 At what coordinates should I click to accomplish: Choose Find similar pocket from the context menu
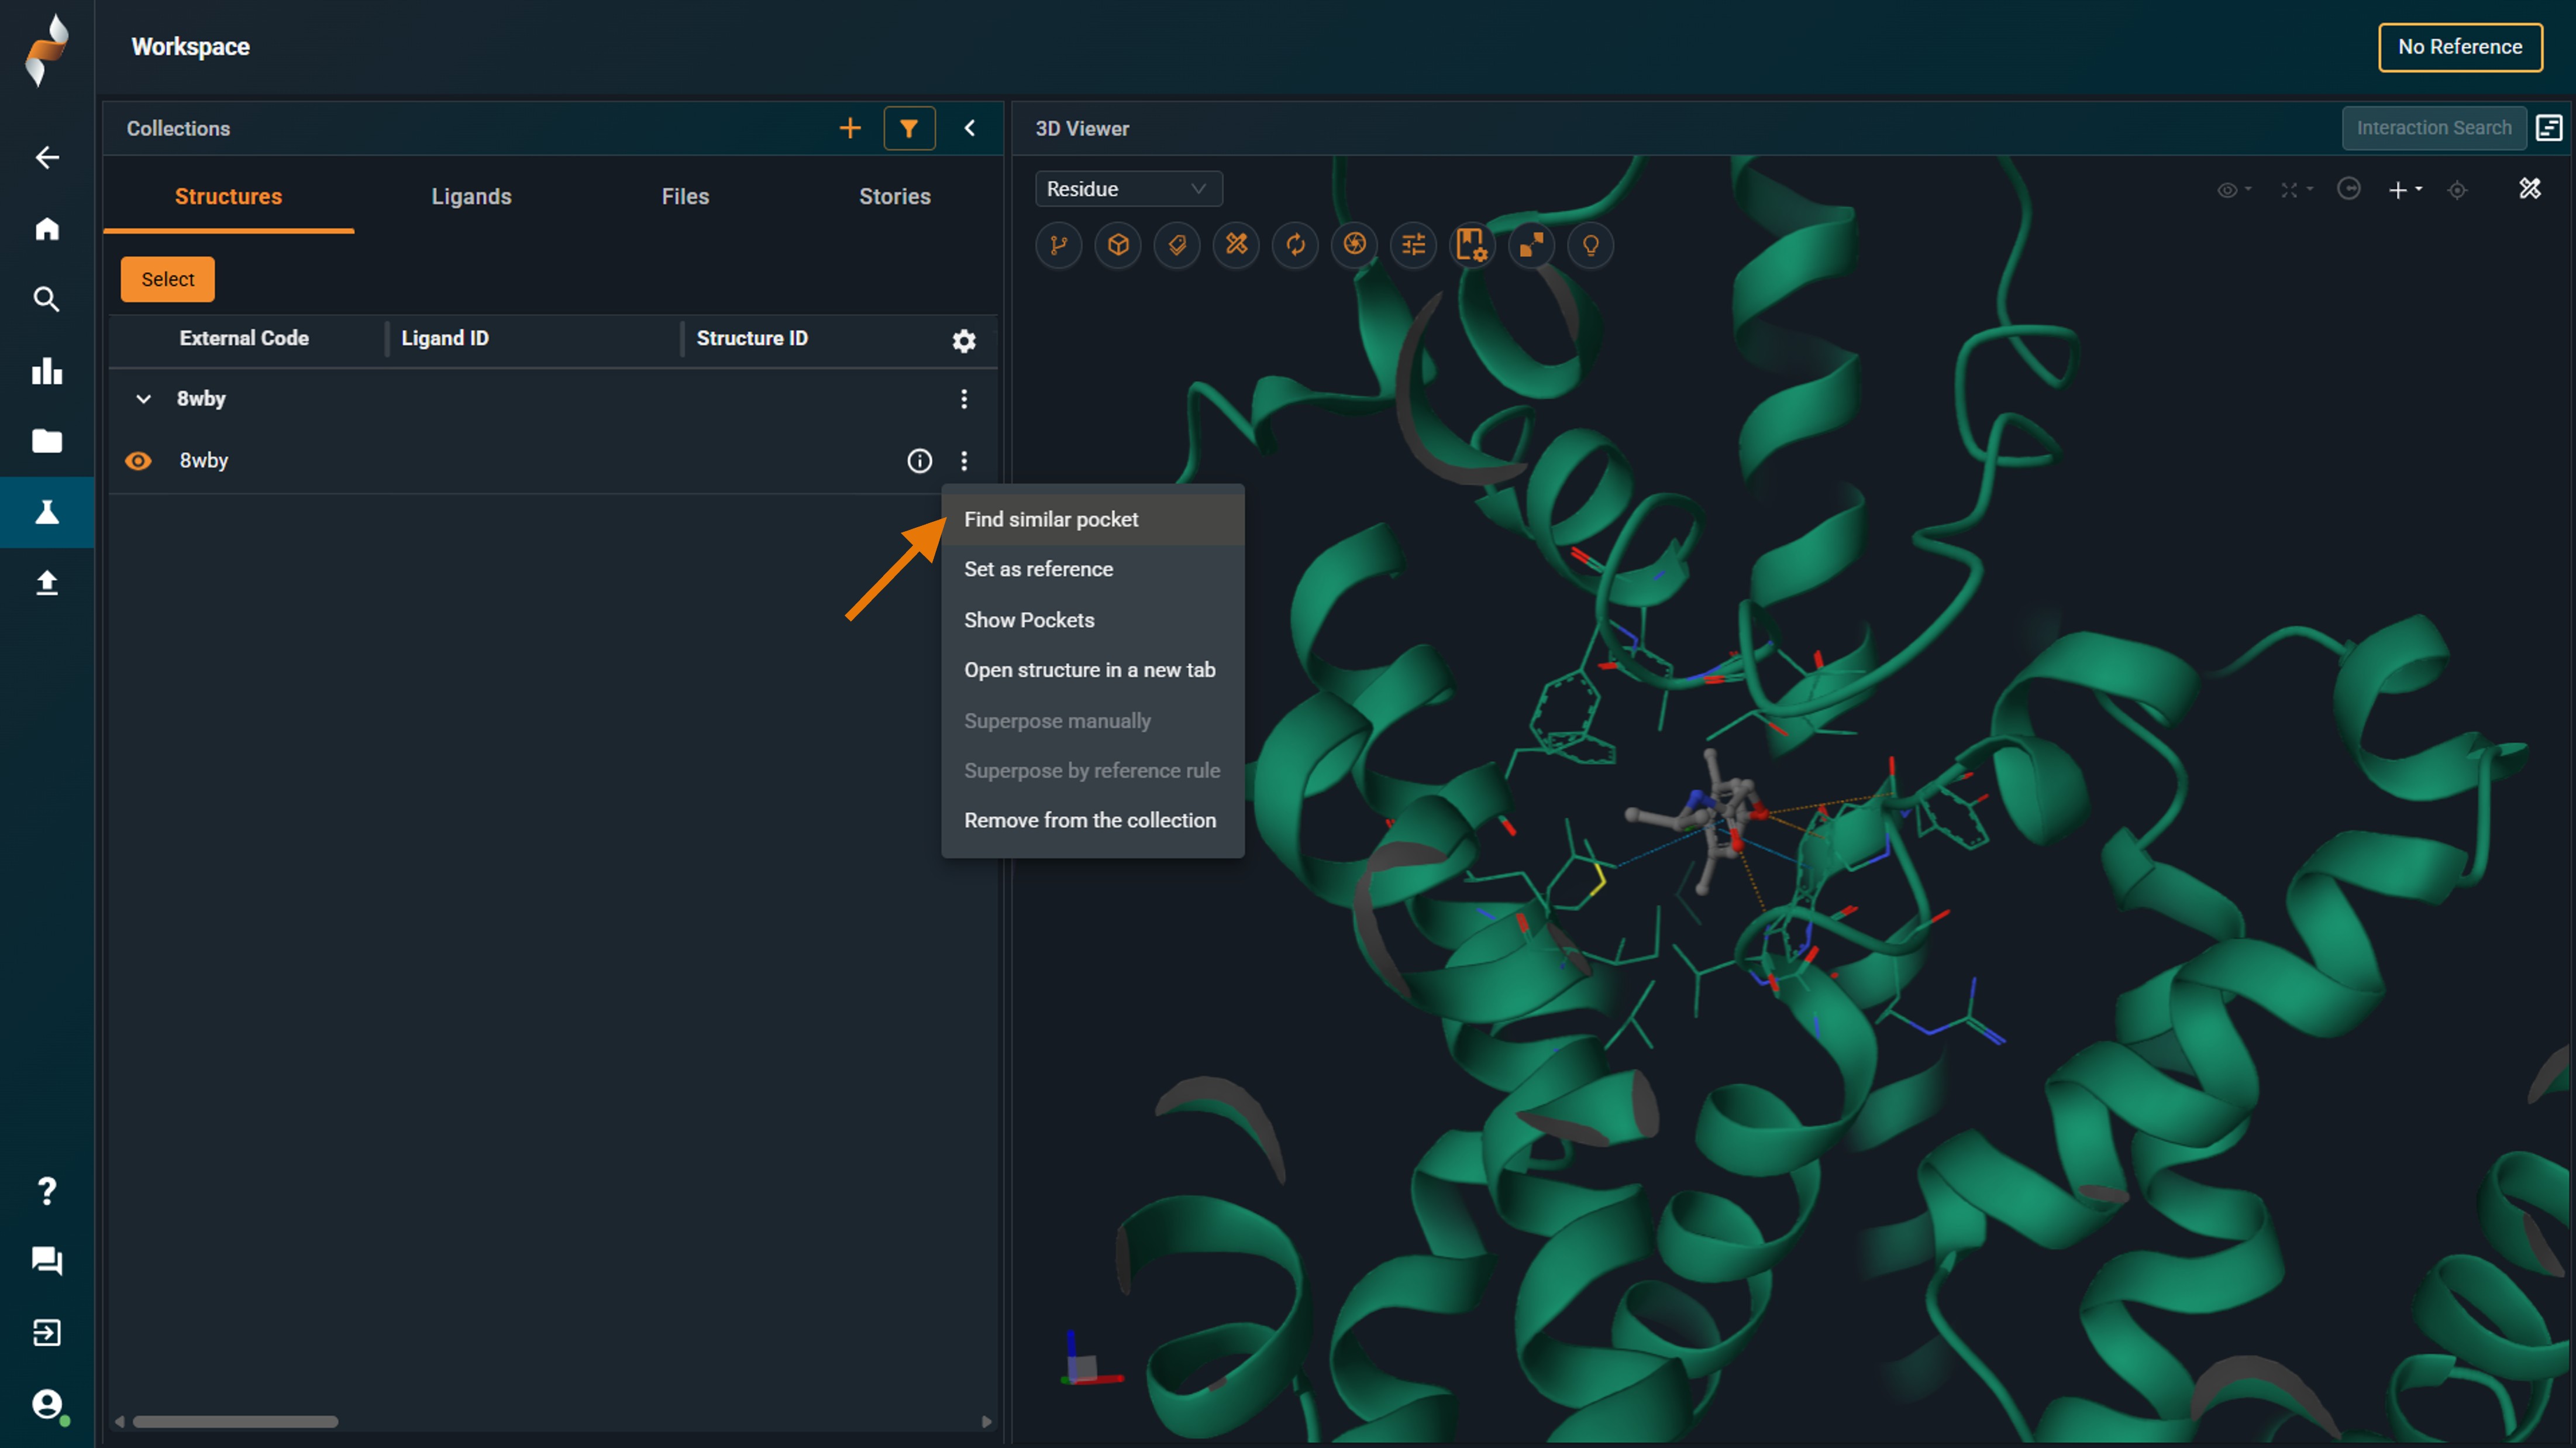tap(1050, 519)
